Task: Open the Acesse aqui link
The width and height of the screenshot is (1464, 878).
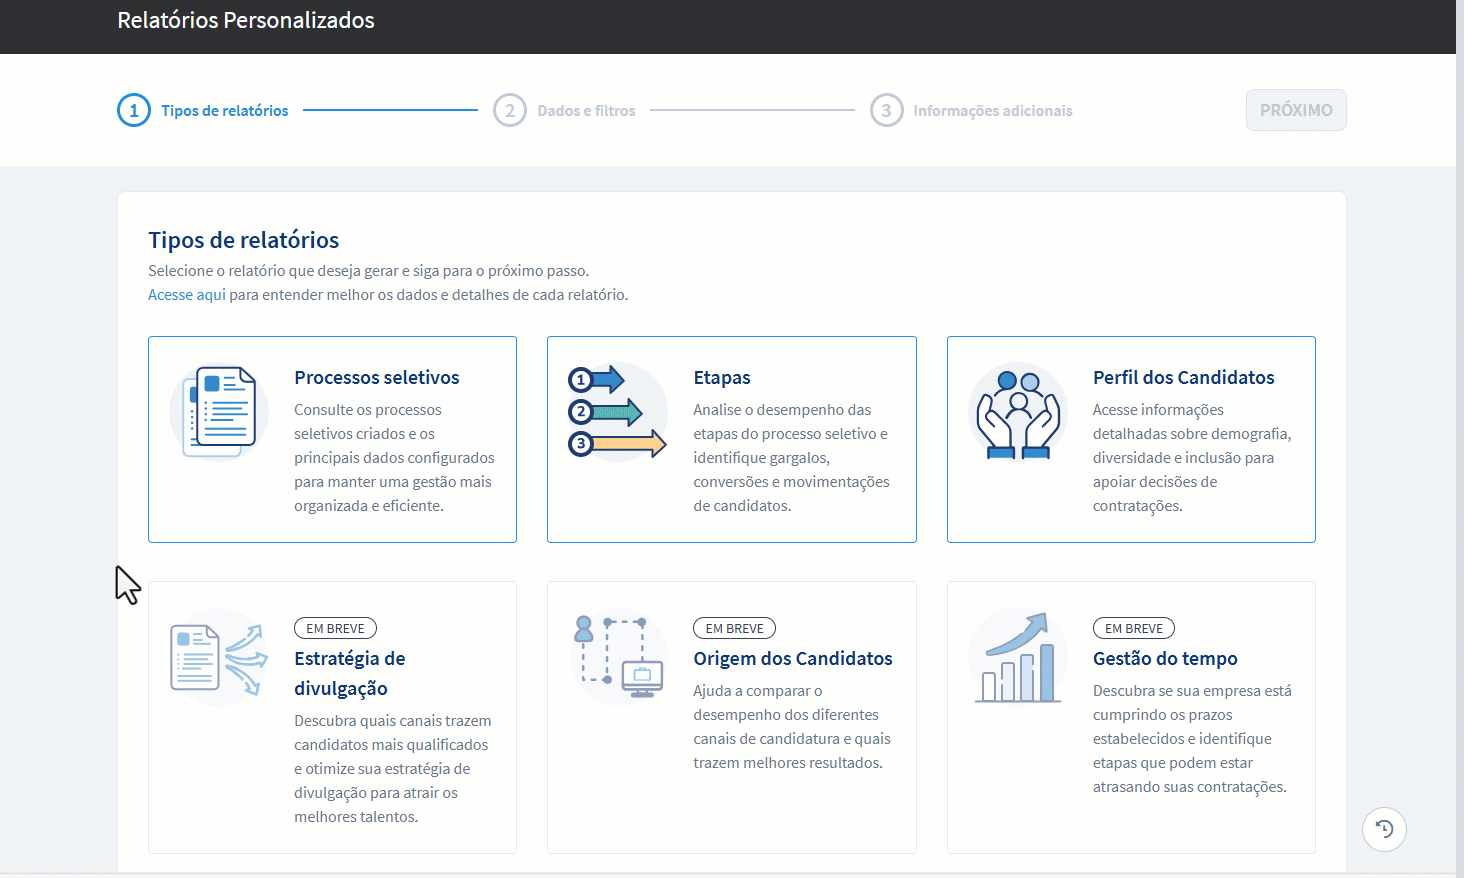Action: click(x=186, y=294)
